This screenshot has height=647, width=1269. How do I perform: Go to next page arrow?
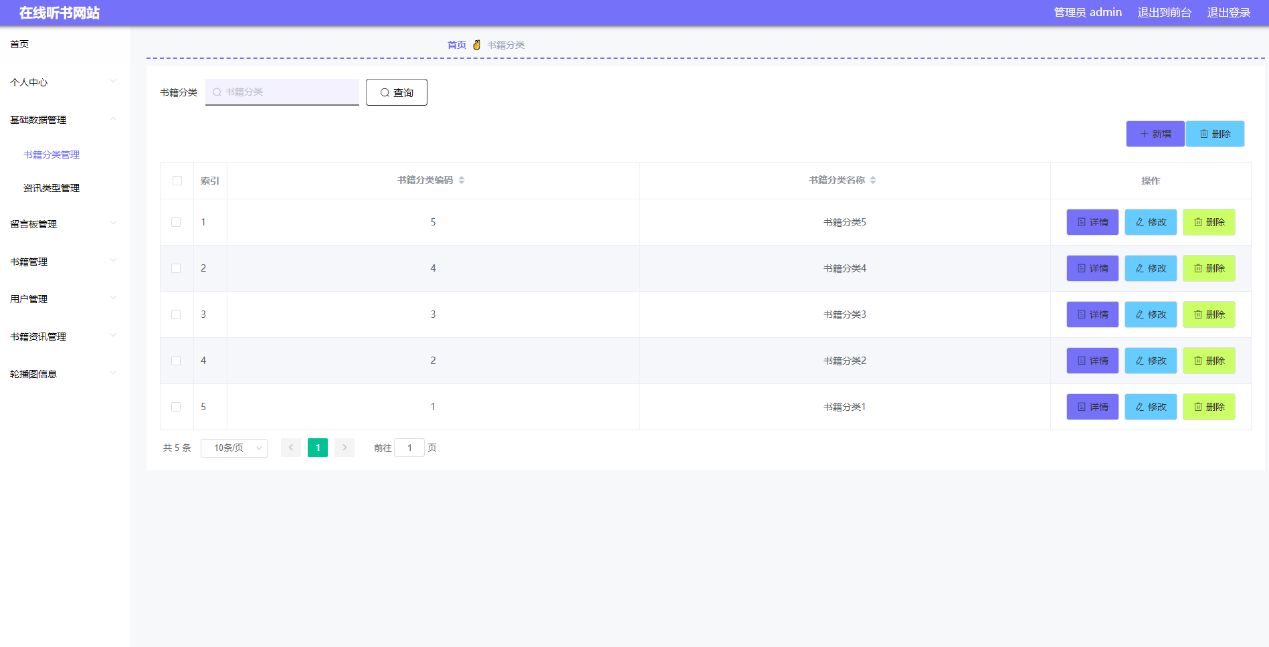(345, 448)
